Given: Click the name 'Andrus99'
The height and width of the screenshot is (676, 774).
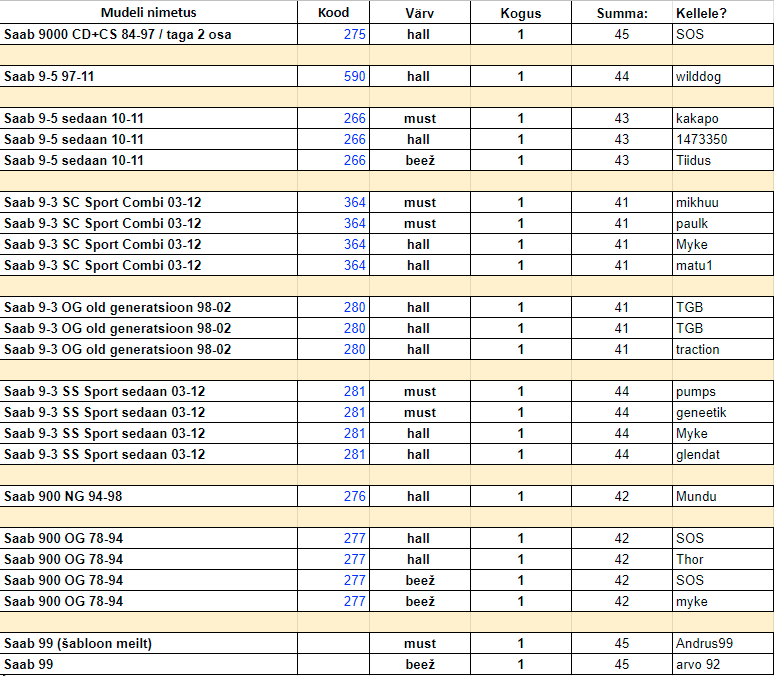Looking at the screenshot, I should click(704, 643).
